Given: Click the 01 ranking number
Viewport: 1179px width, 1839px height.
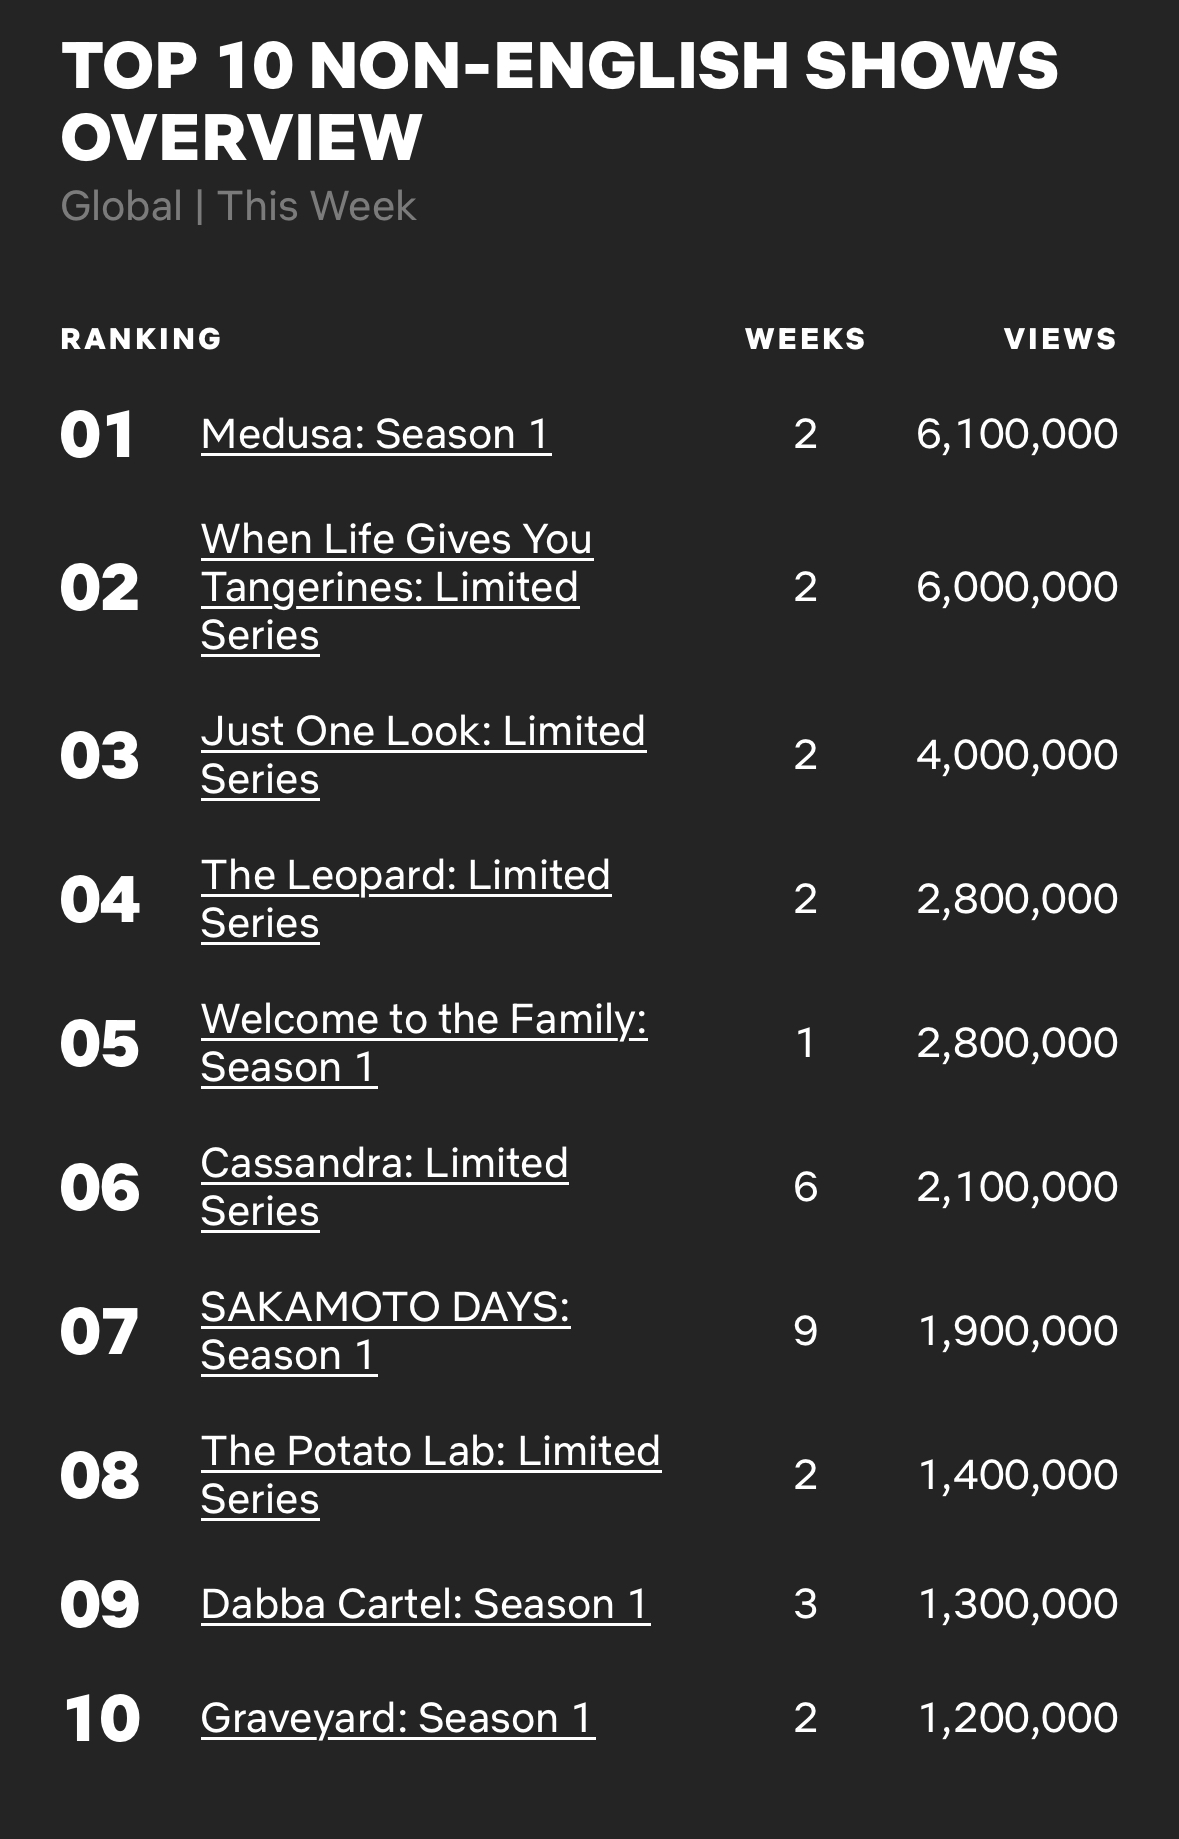Looking at the screenshot, I should (x=97, y=435).
